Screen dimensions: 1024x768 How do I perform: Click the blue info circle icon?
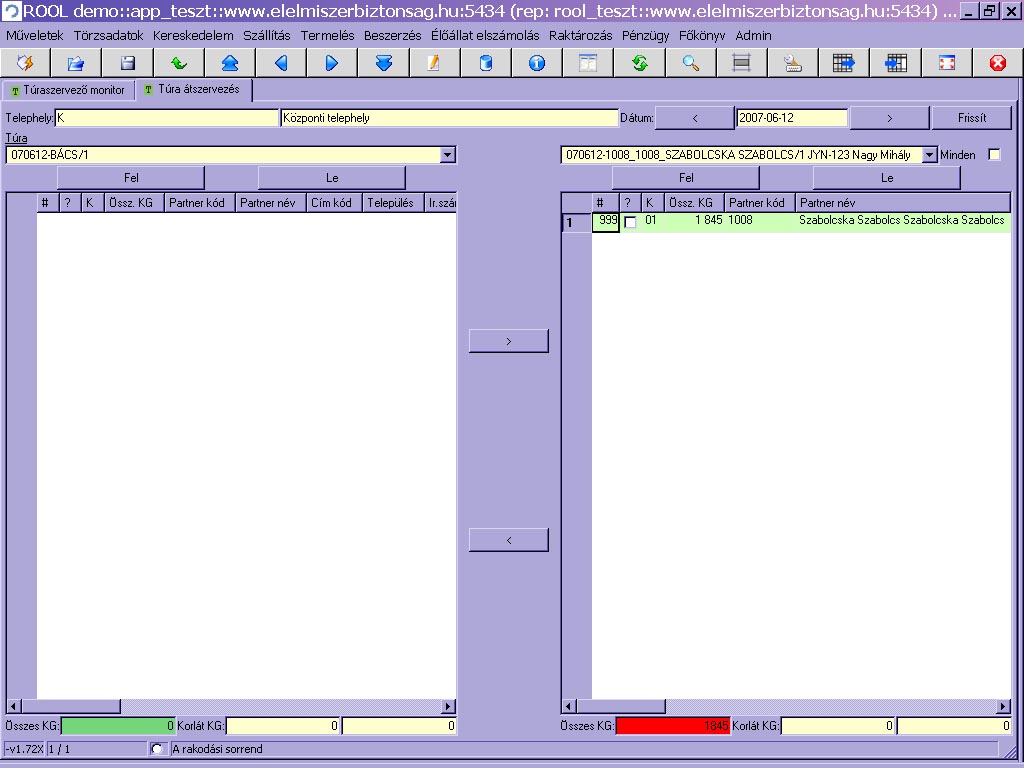click(x=537, y=63)
